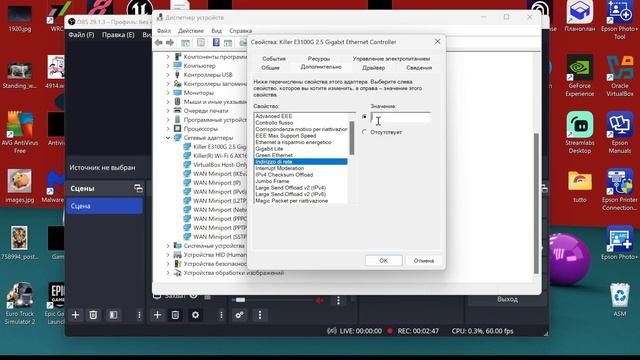Open Epson Manuals desktop icon

pyautogui.click(x=619, y=133)
